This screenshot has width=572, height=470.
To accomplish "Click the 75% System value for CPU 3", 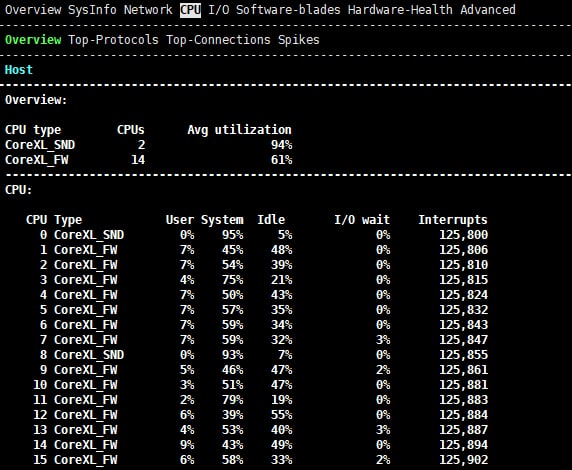I will pos(232,280).
